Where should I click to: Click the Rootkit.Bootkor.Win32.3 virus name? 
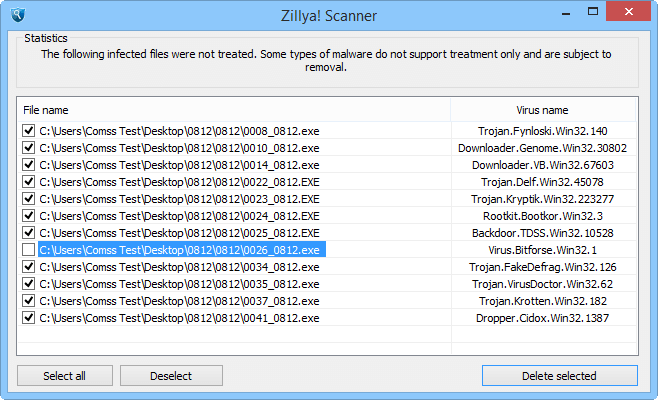click(543, 216)
